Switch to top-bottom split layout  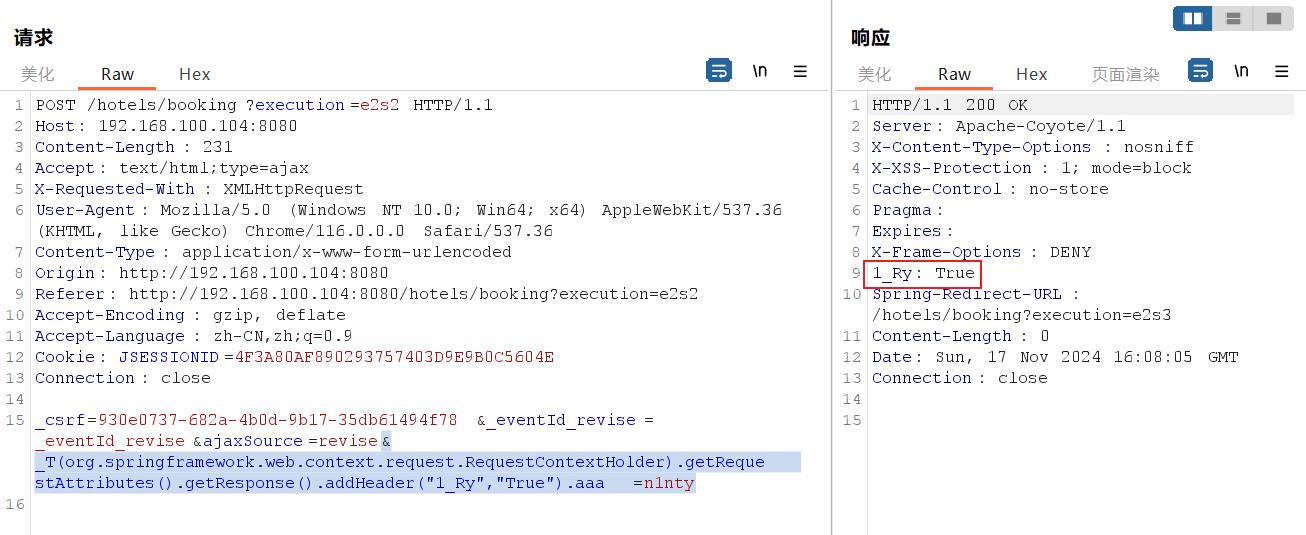click(x=1233, y=19)
